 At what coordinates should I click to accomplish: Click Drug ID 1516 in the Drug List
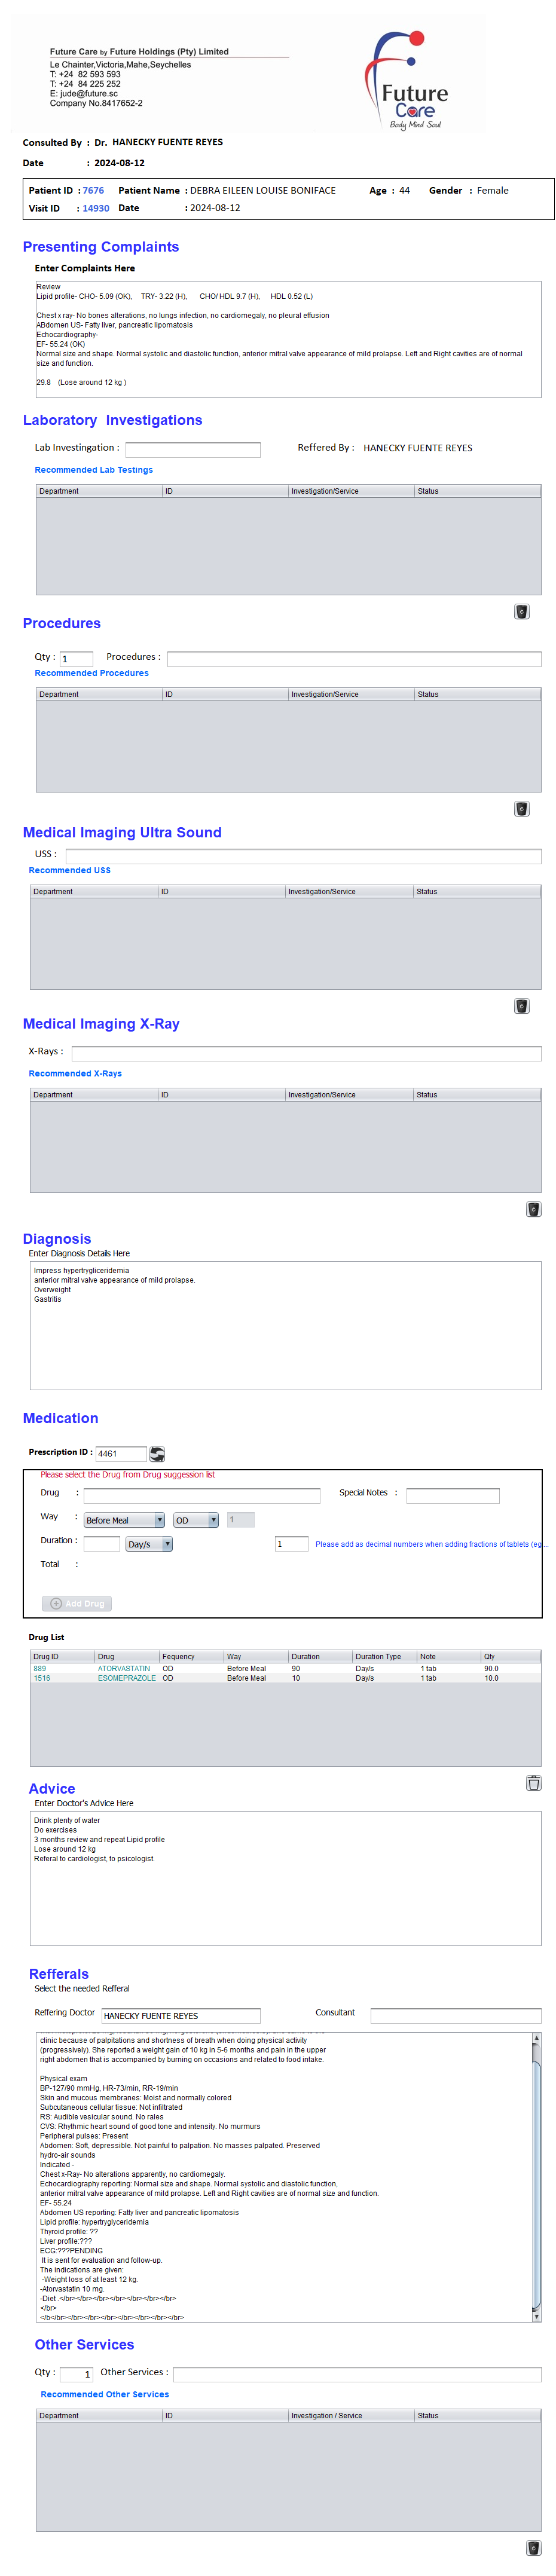coord(42,1678)
